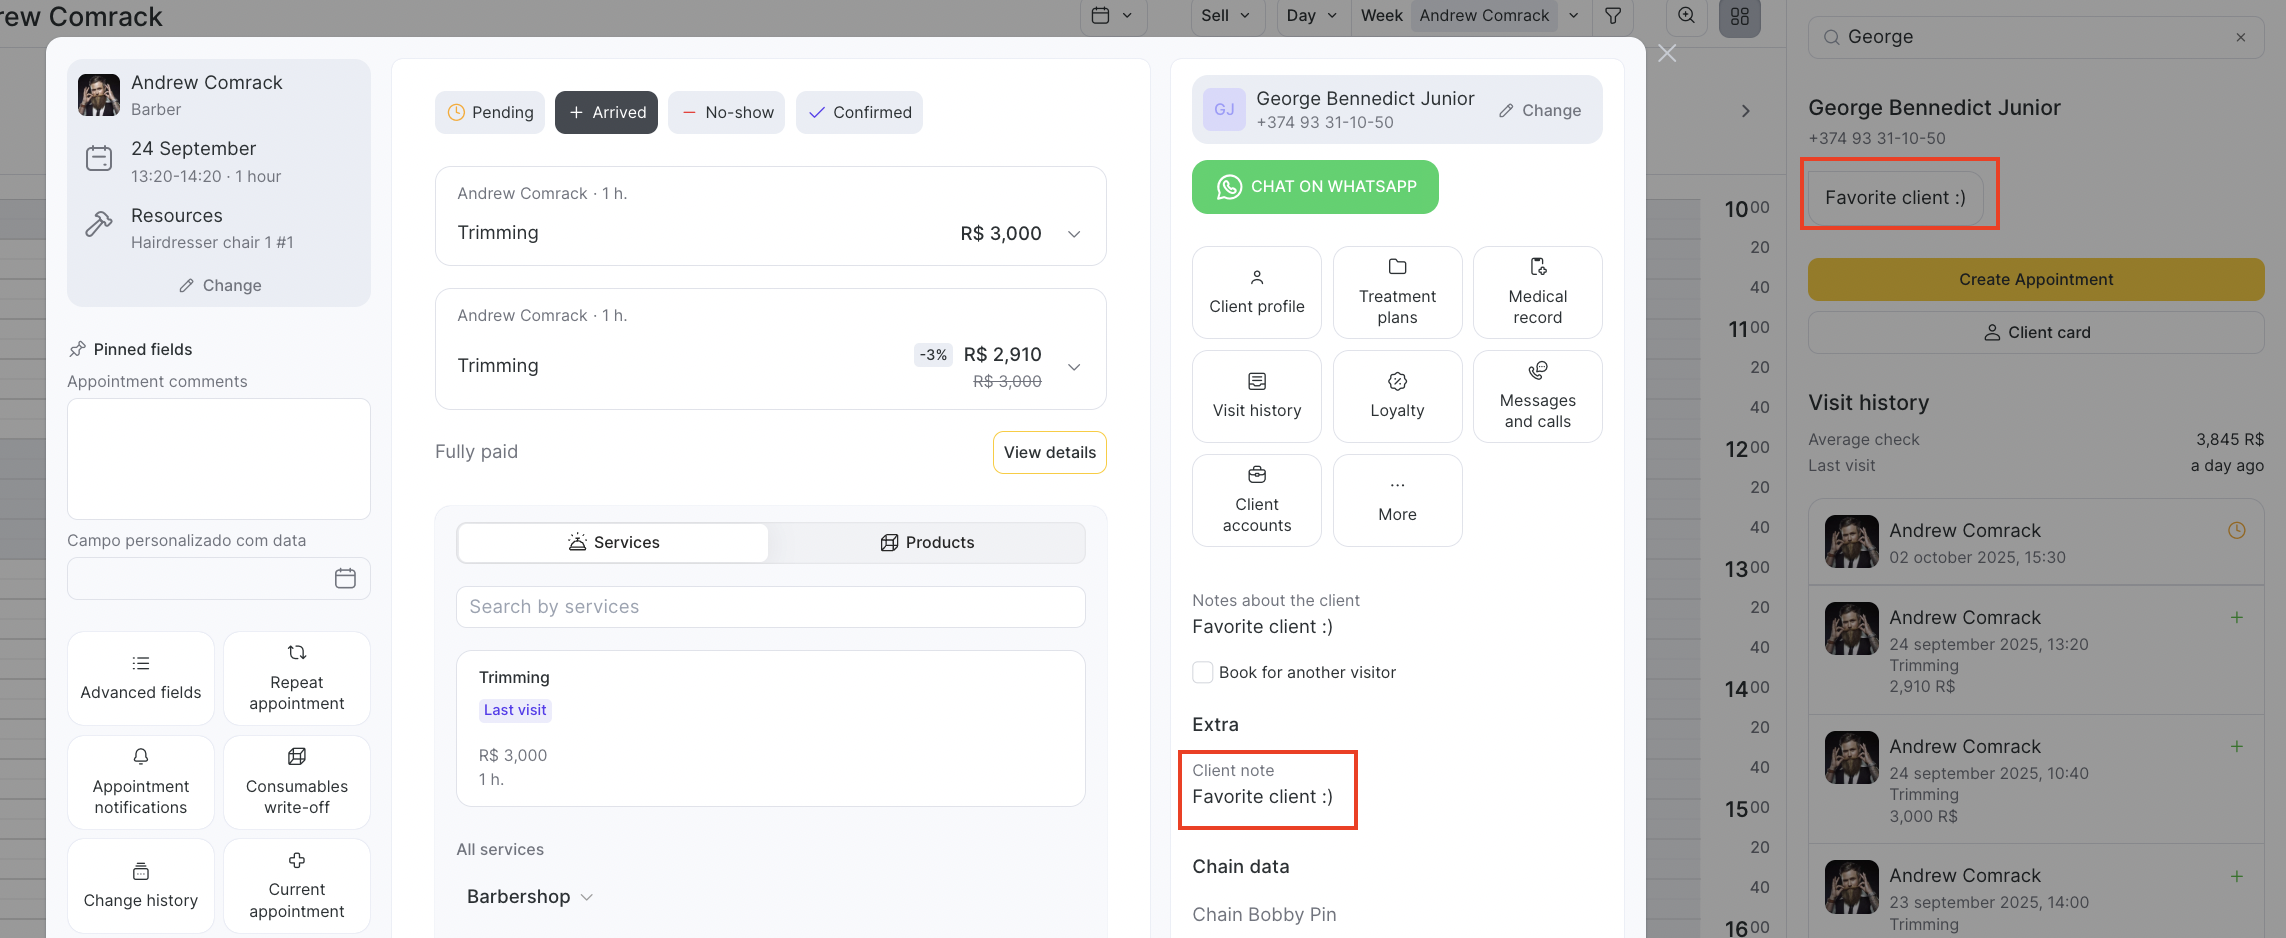Expand the discounted R$ 2,910 Trimming row

point(1074,367)
